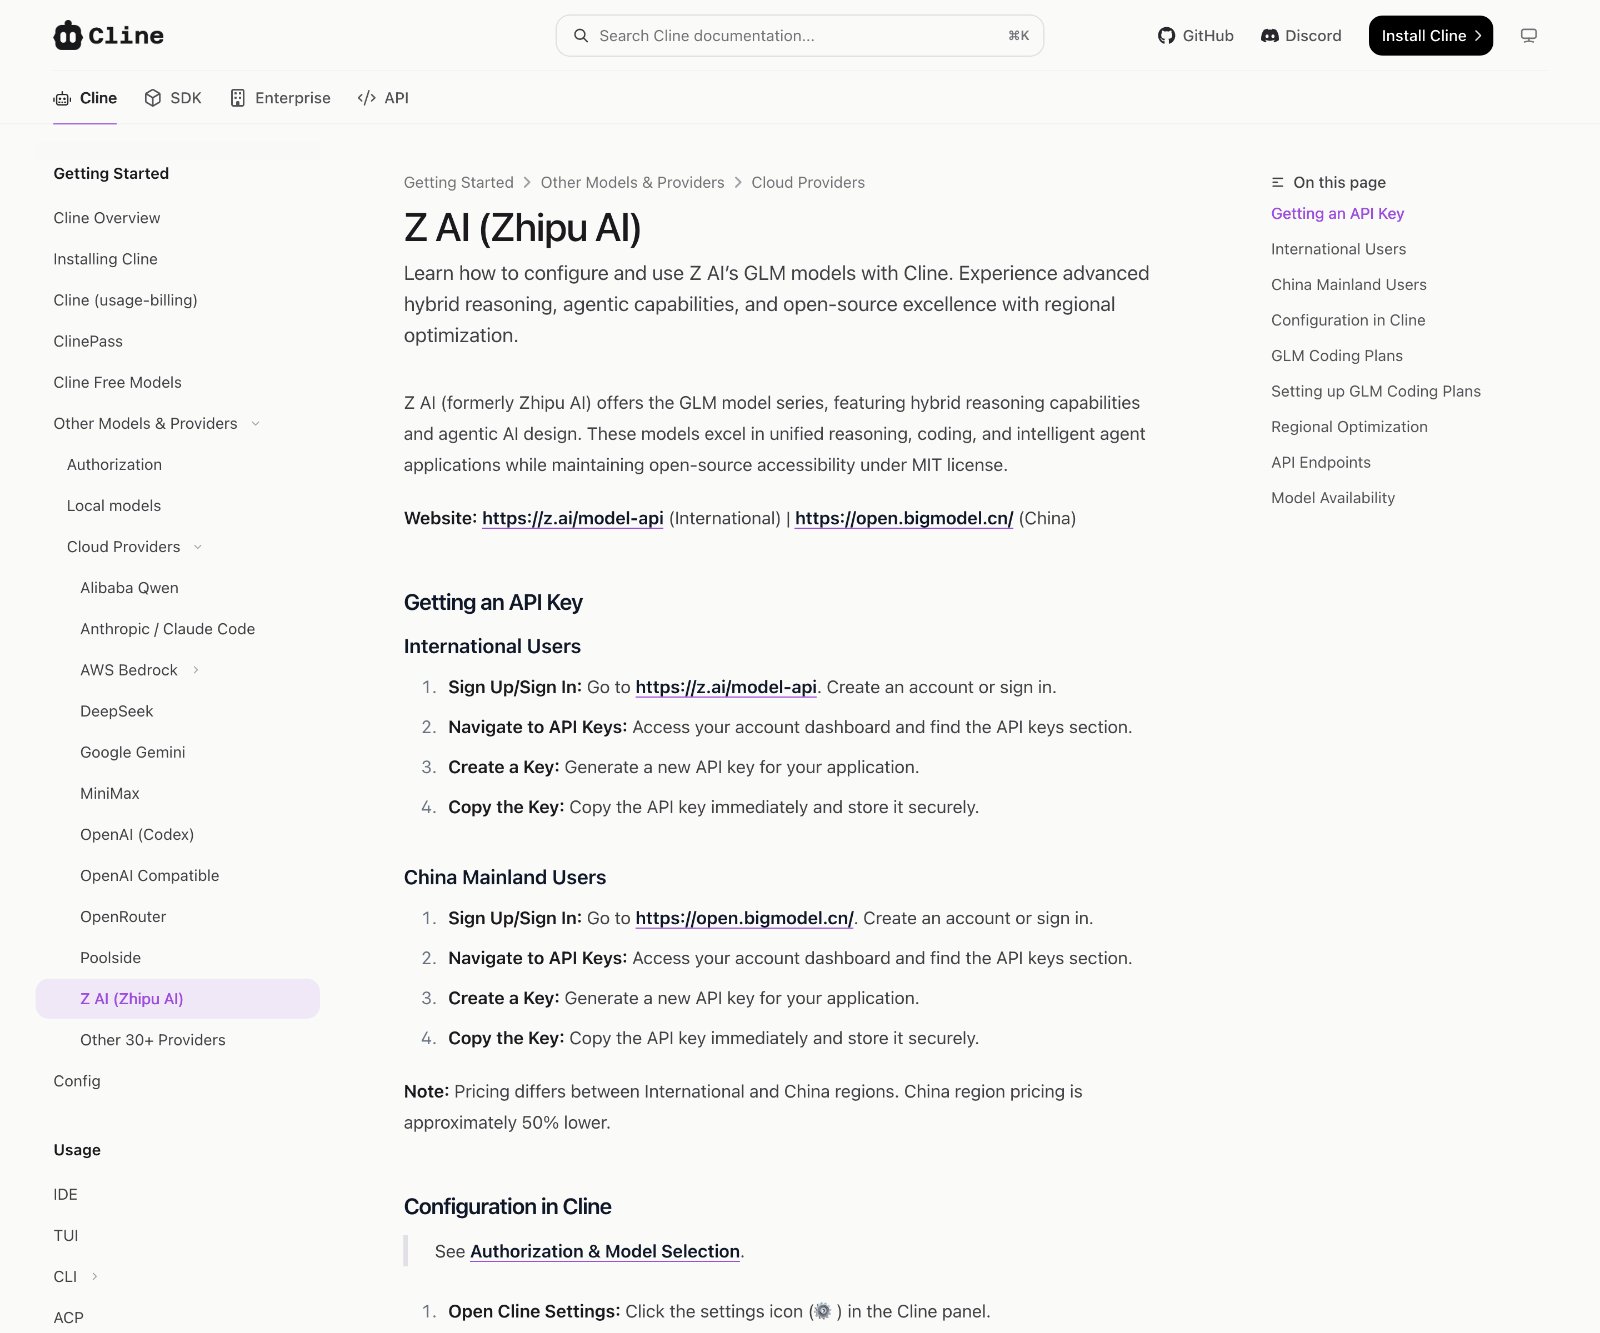The height and width of the screenshot is (1333, 1600).
Task: Jump to Regional Optimization section
Action: click(x=1350, y=427)
